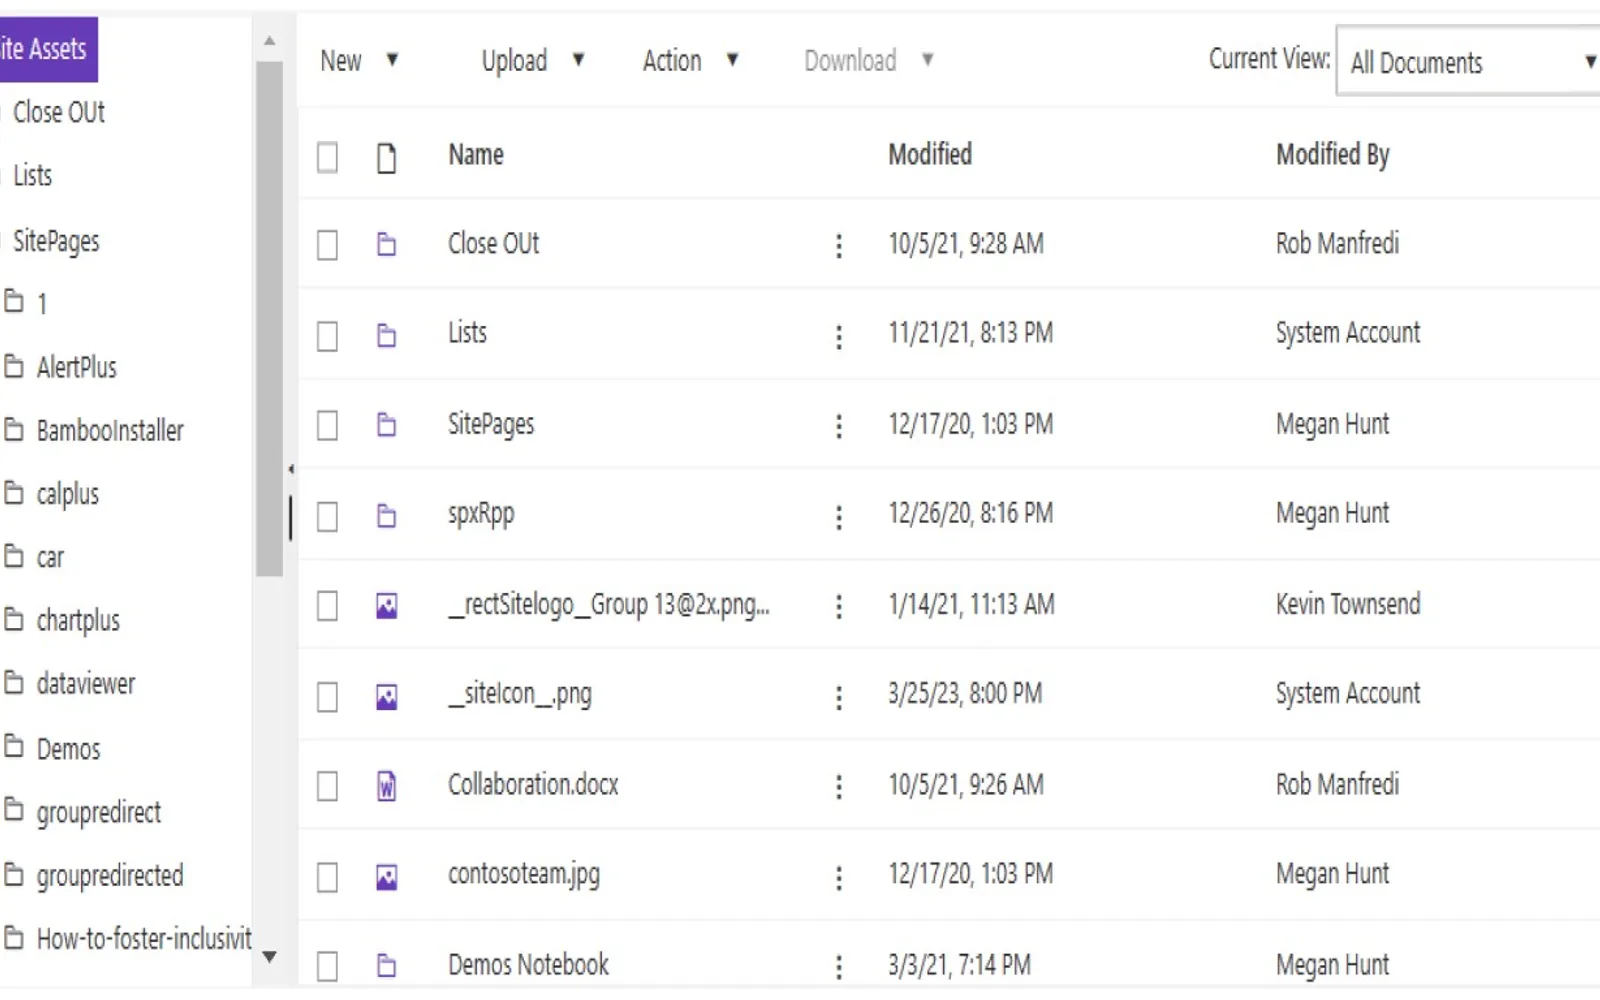The image size is (1600, 1000).
Task: Open the All Documents view dropdown
Action: 1468,62
